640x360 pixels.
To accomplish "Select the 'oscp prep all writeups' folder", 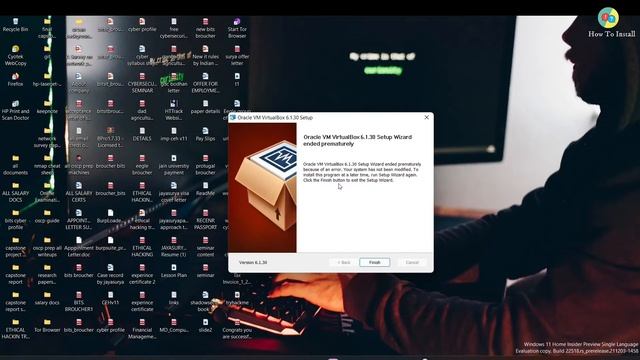I will [x=47, y=247].
